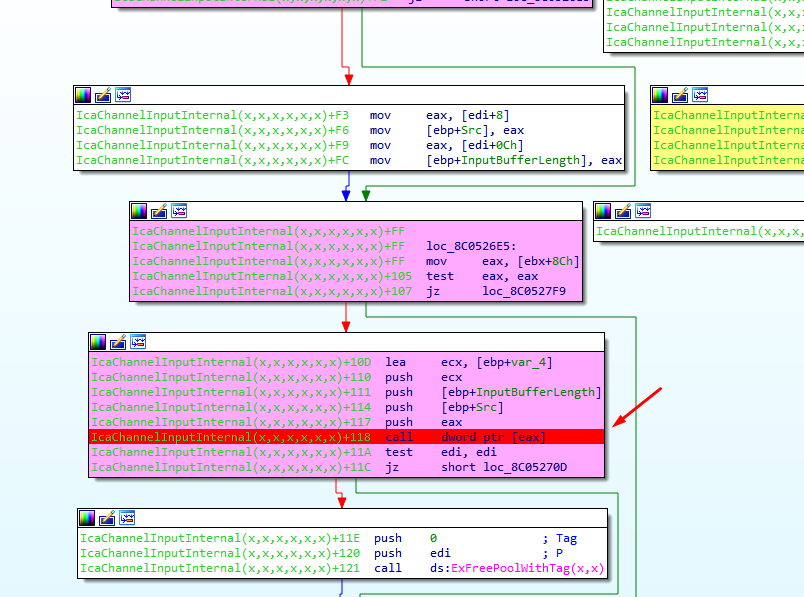The height and width of the screenshot is (597, 804).
Task: Open color palette icon of yellow node
Action: [660, 95]
